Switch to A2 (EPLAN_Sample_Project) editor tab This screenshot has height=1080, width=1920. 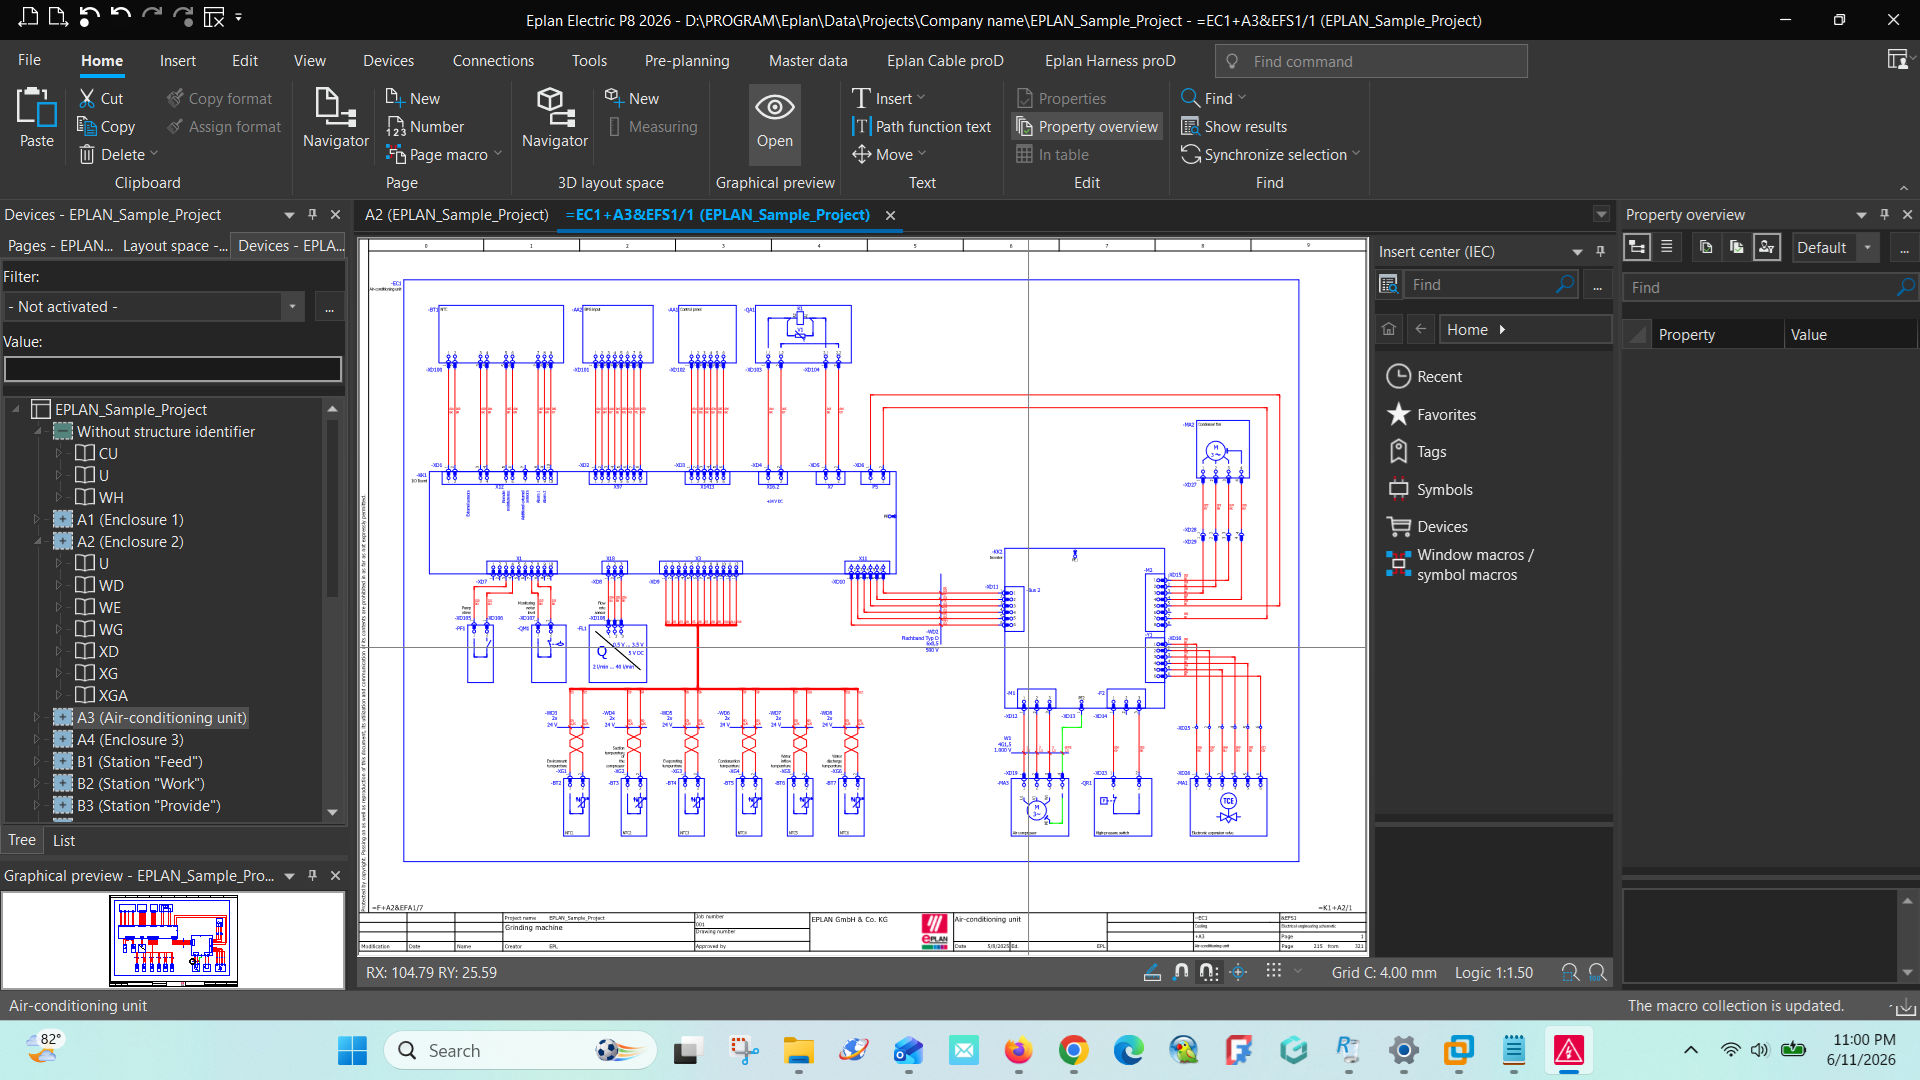pos(456,214)
